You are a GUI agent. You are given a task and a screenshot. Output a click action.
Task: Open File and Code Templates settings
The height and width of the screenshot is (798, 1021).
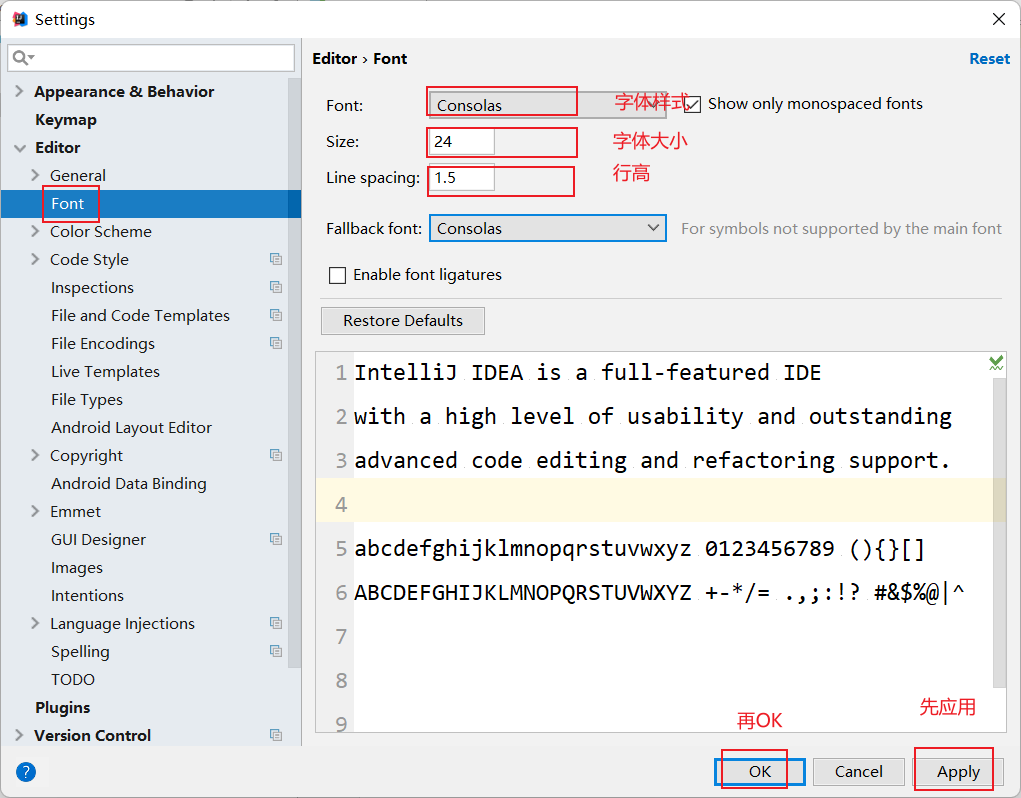(141, 316)
